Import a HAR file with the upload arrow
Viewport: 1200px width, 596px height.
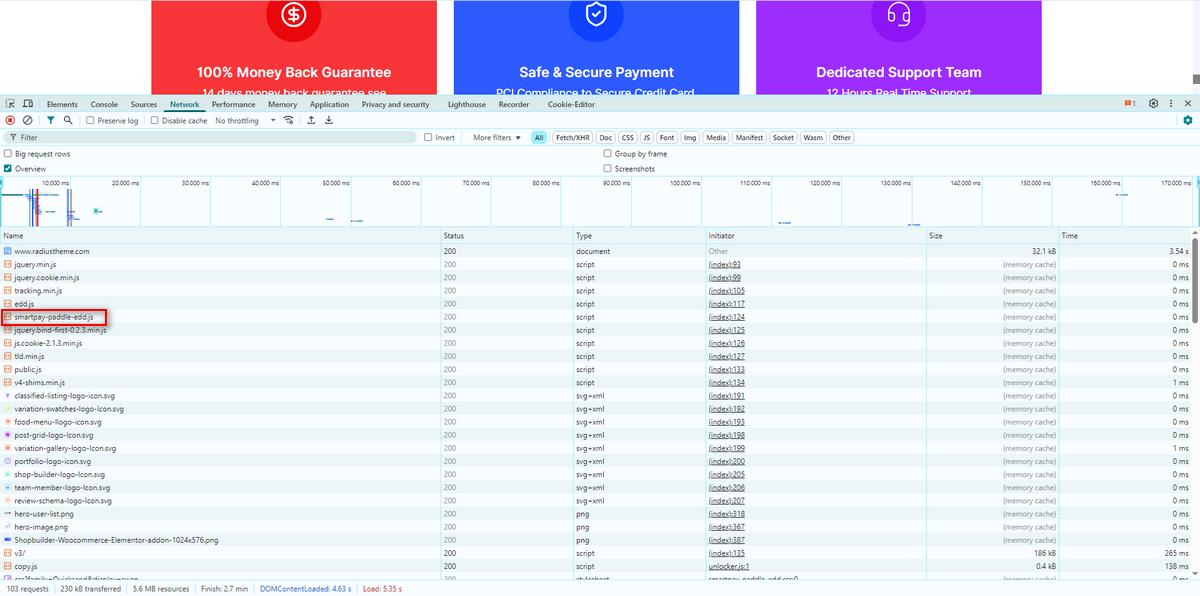tap(311, 120)
